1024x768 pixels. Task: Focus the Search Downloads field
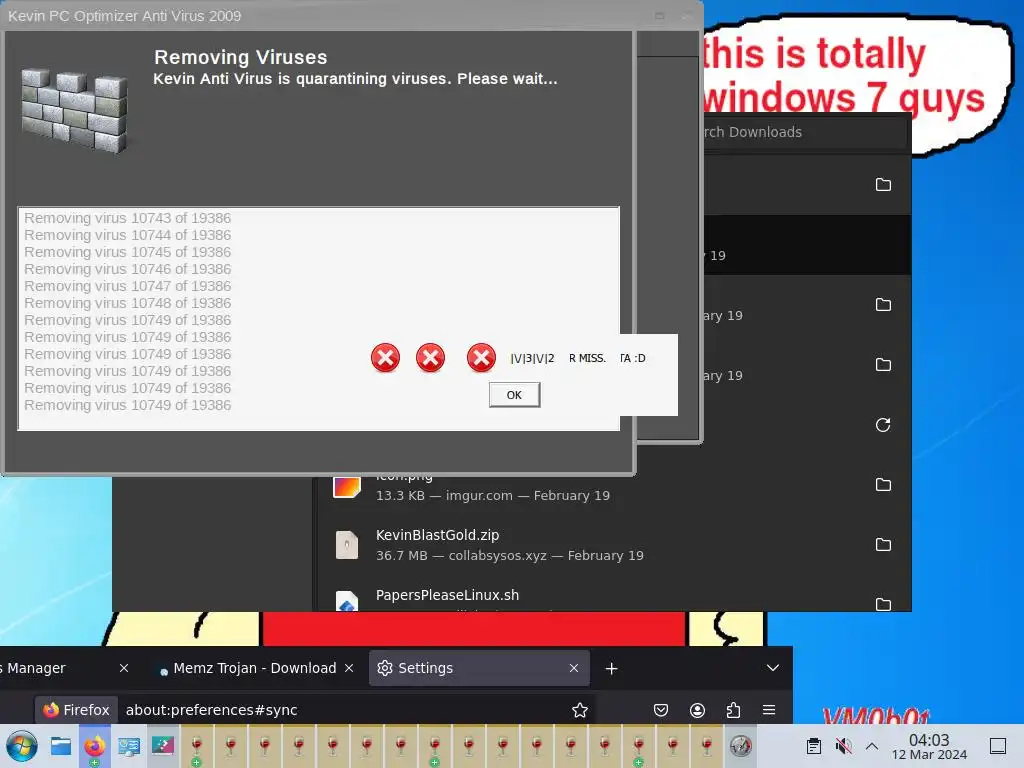tap(805, 132)
